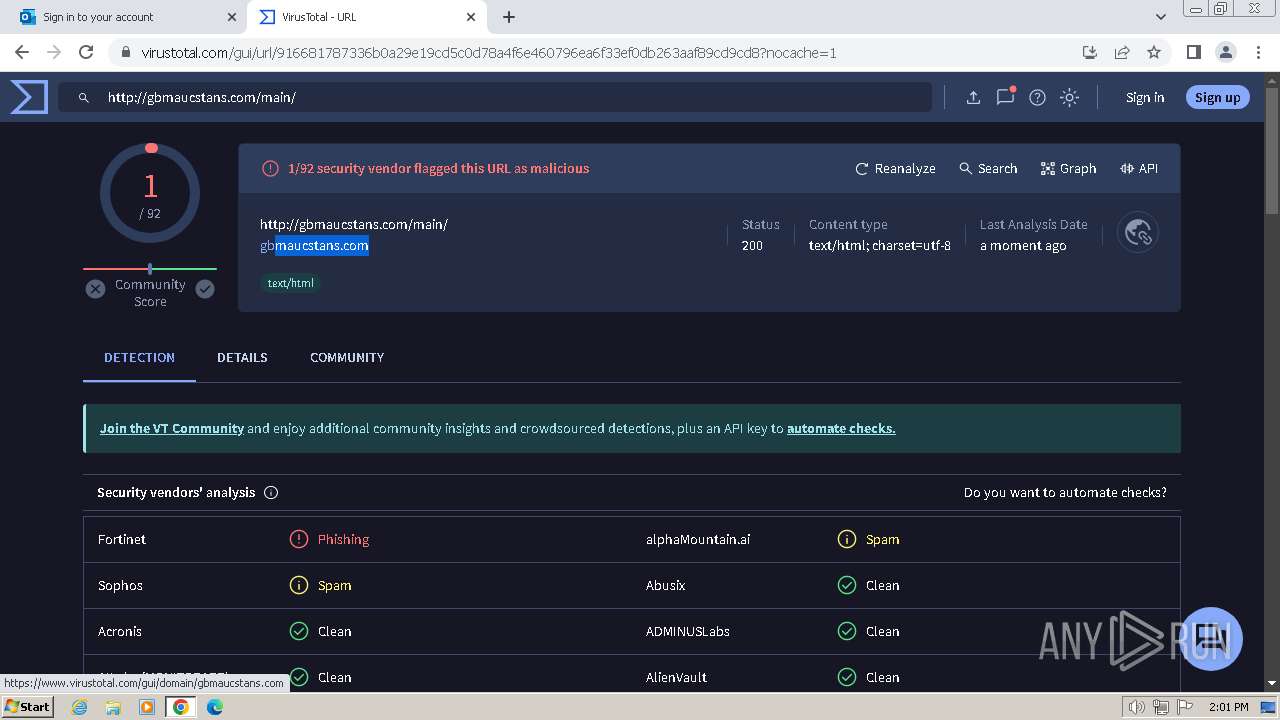Open the help question mark icon
The height and width of the screenshot is (720, 1280).
[1038, 97]
